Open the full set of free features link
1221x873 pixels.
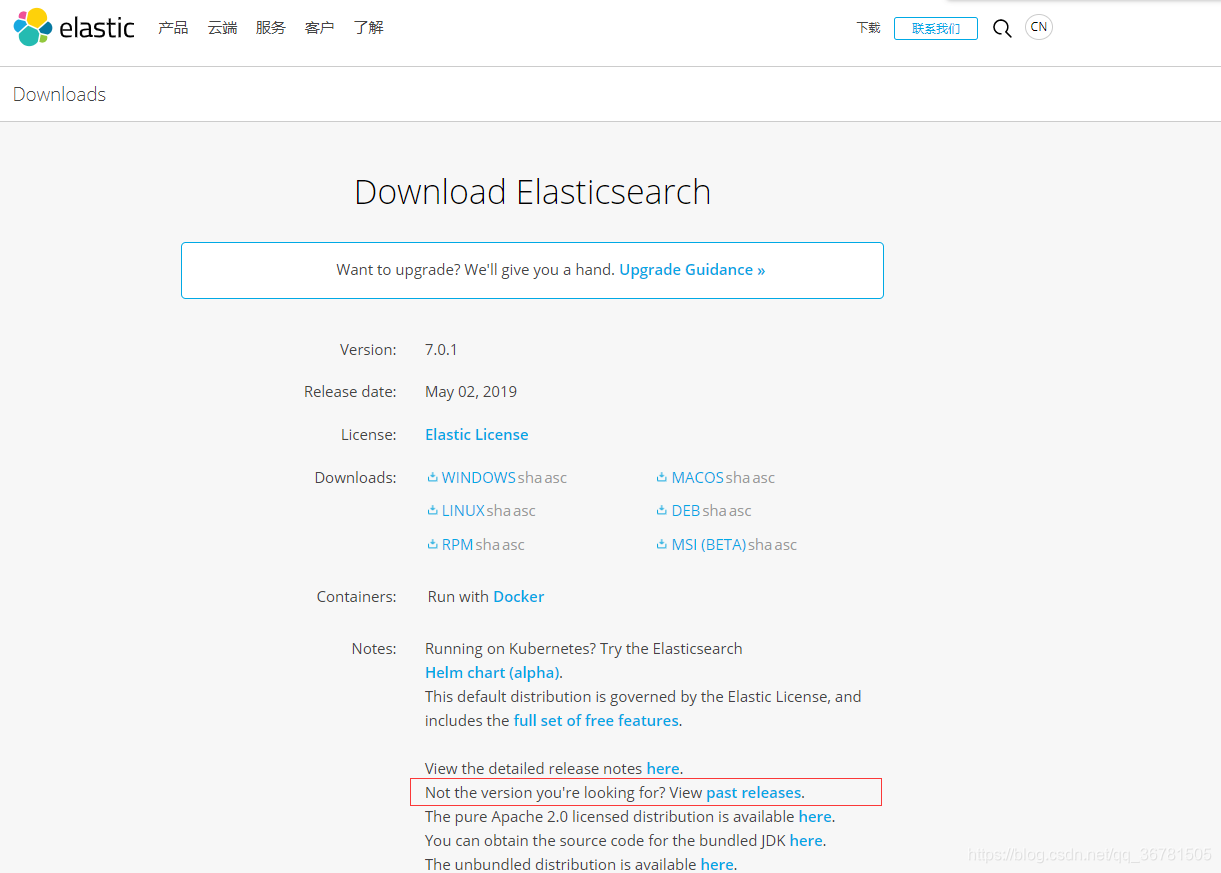pos(596,721)
